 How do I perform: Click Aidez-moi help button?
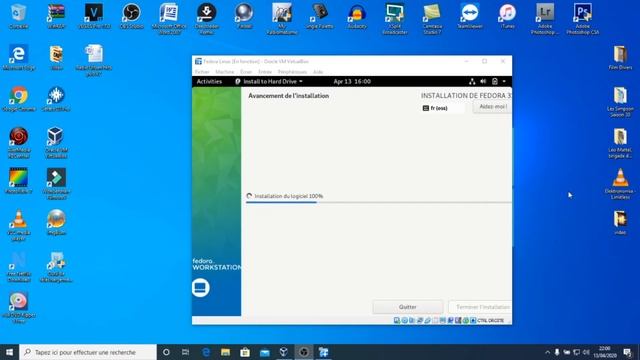pos(493,107)
